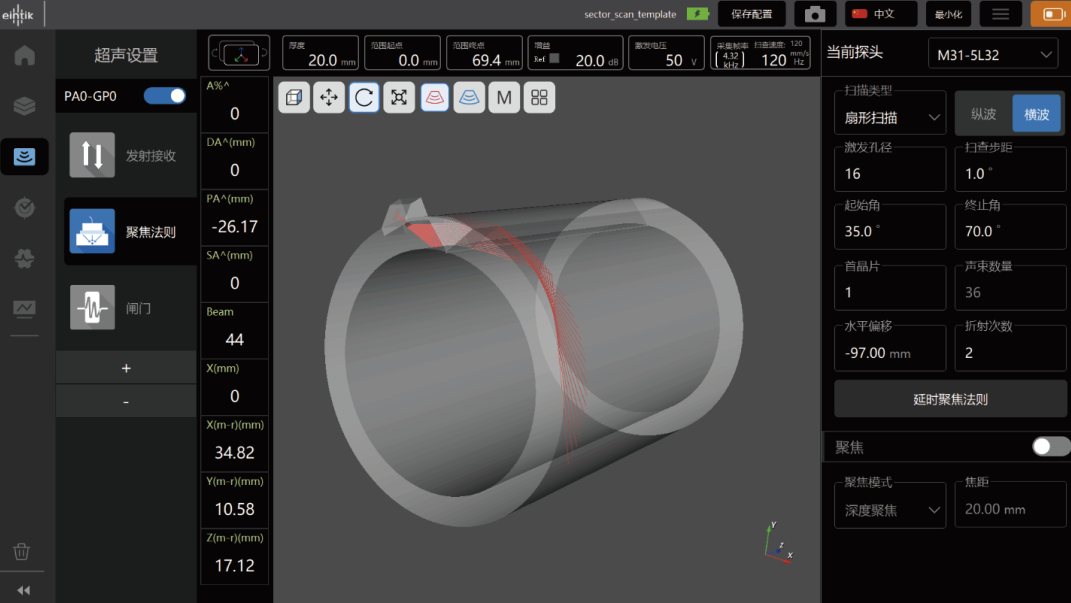Image resolution: width=1071 pixels, height=603 pixels.
Task: Click the trash bin icon
Action: (22, 551)
